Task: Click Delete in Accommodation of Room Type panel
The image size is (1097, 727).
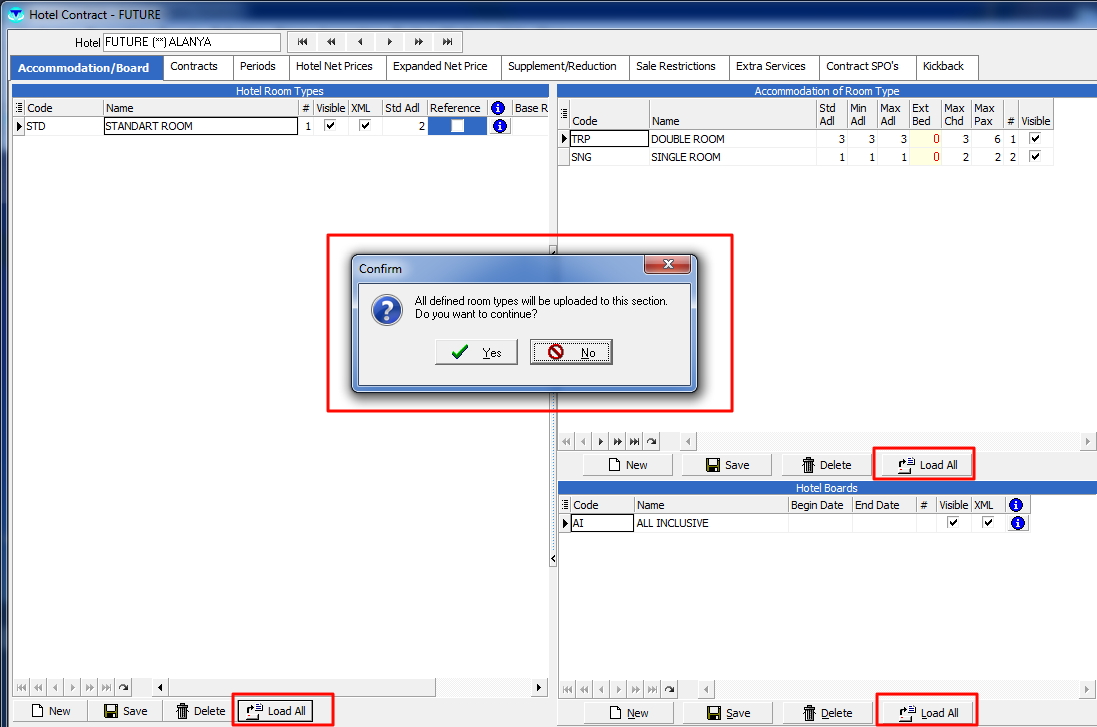Action: [x=825, y=465]
